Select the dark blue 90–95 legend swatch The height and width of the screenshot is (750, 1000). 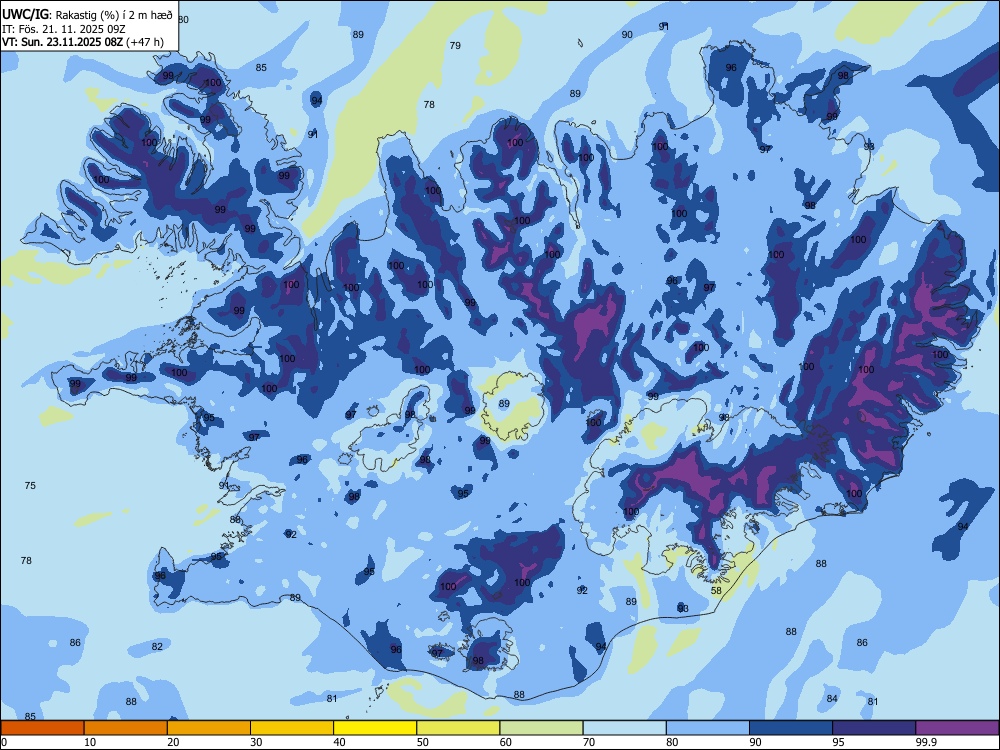point(791,728)
